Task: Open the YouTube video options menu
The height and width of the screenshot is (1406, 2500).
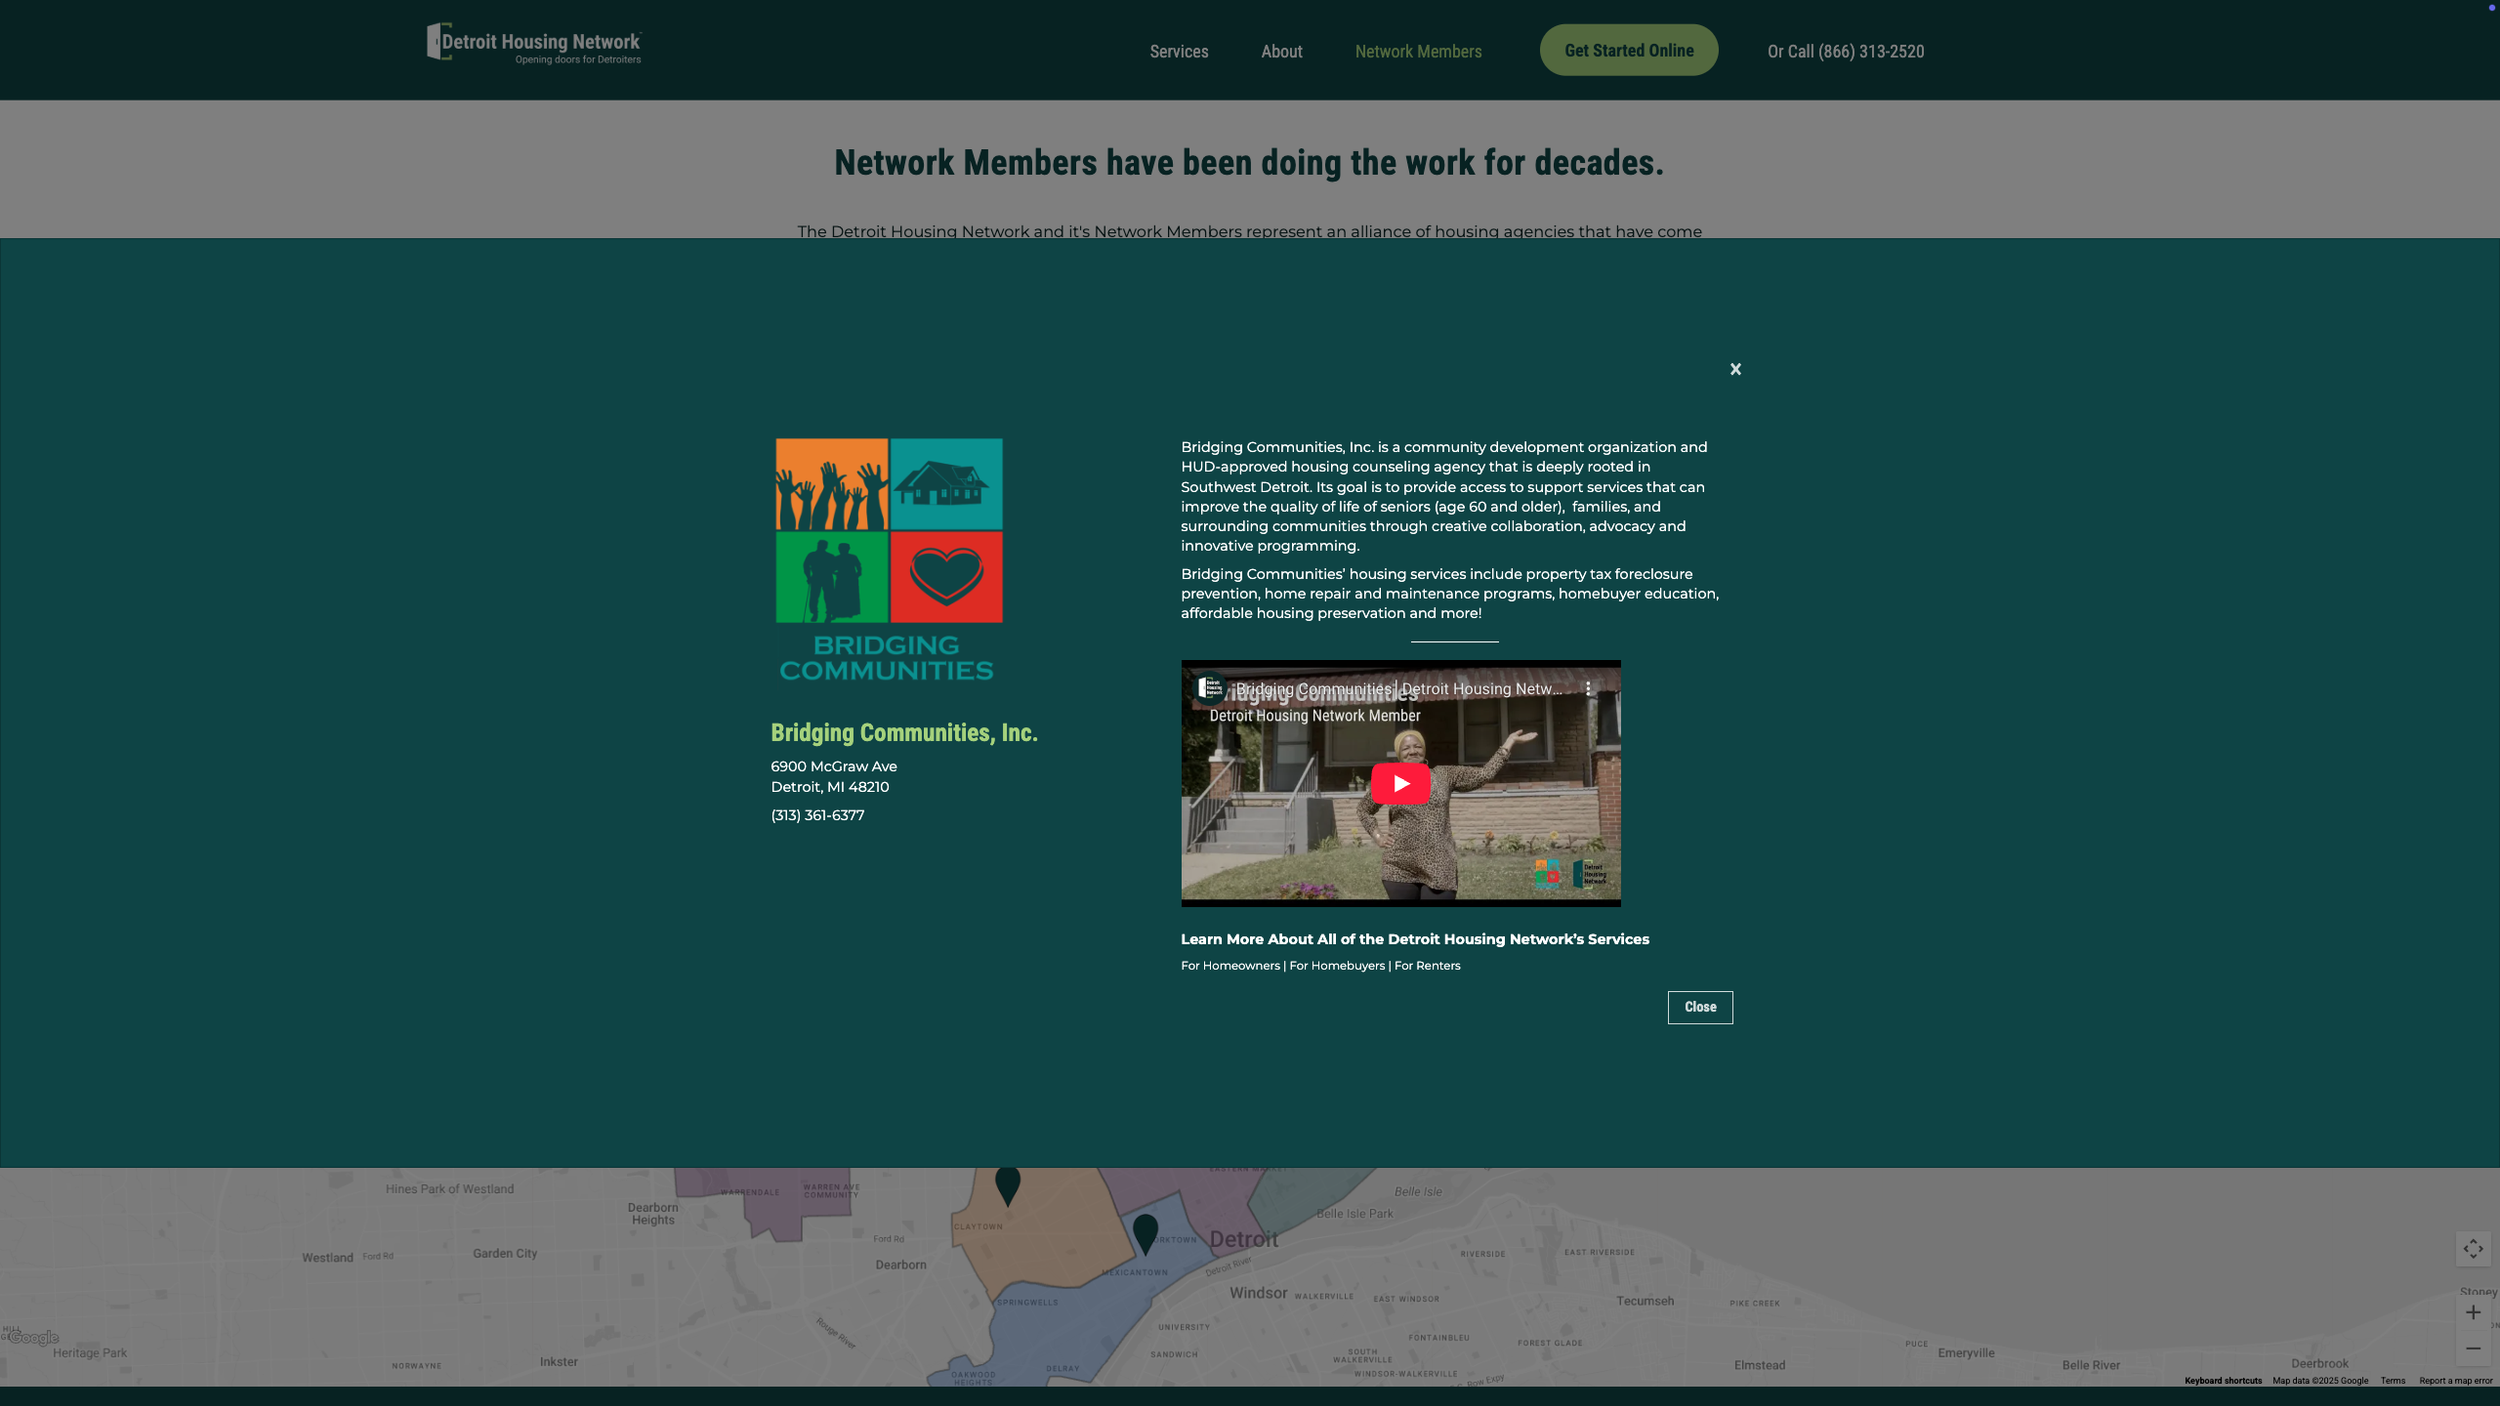Action: click(1587, 688)
